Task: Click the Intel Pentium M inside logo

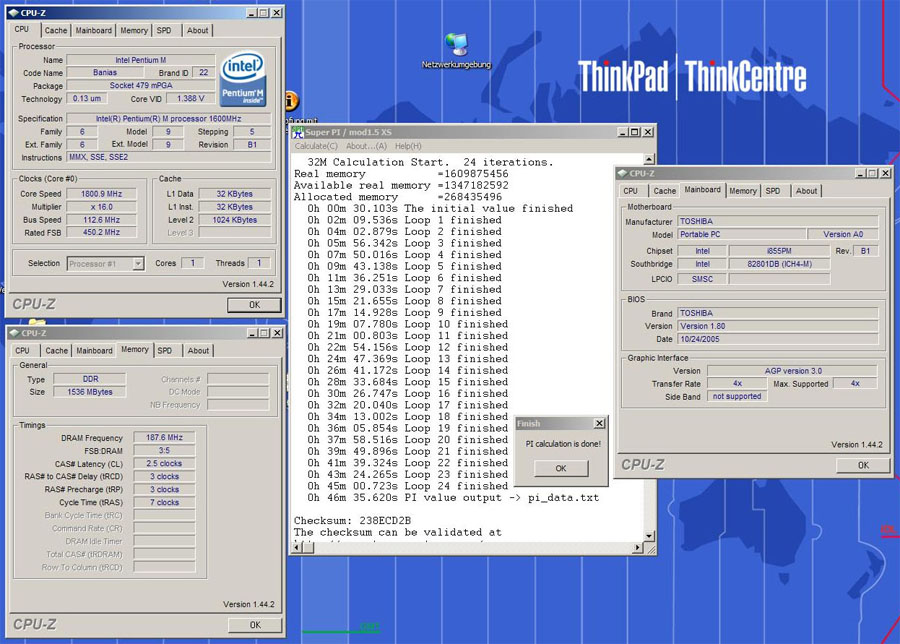Action: tap(243, 79)
